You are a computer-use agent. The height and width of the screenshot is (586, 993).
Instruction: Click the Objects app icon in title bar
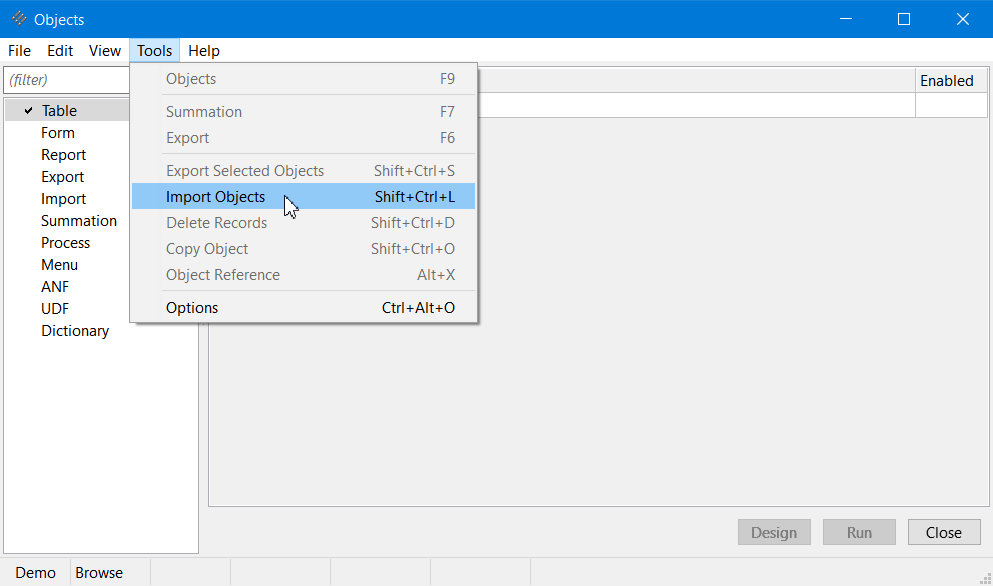18,19
